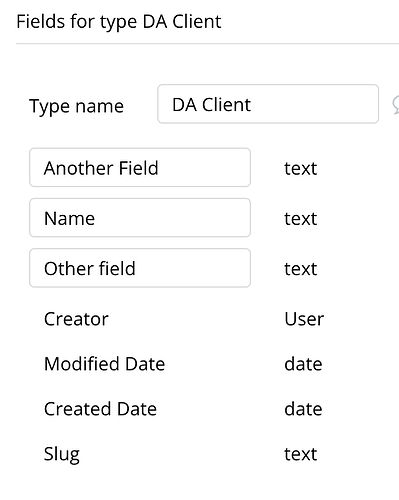
Task: Click the User type of Creator
Action: click(x=304, y=319)
